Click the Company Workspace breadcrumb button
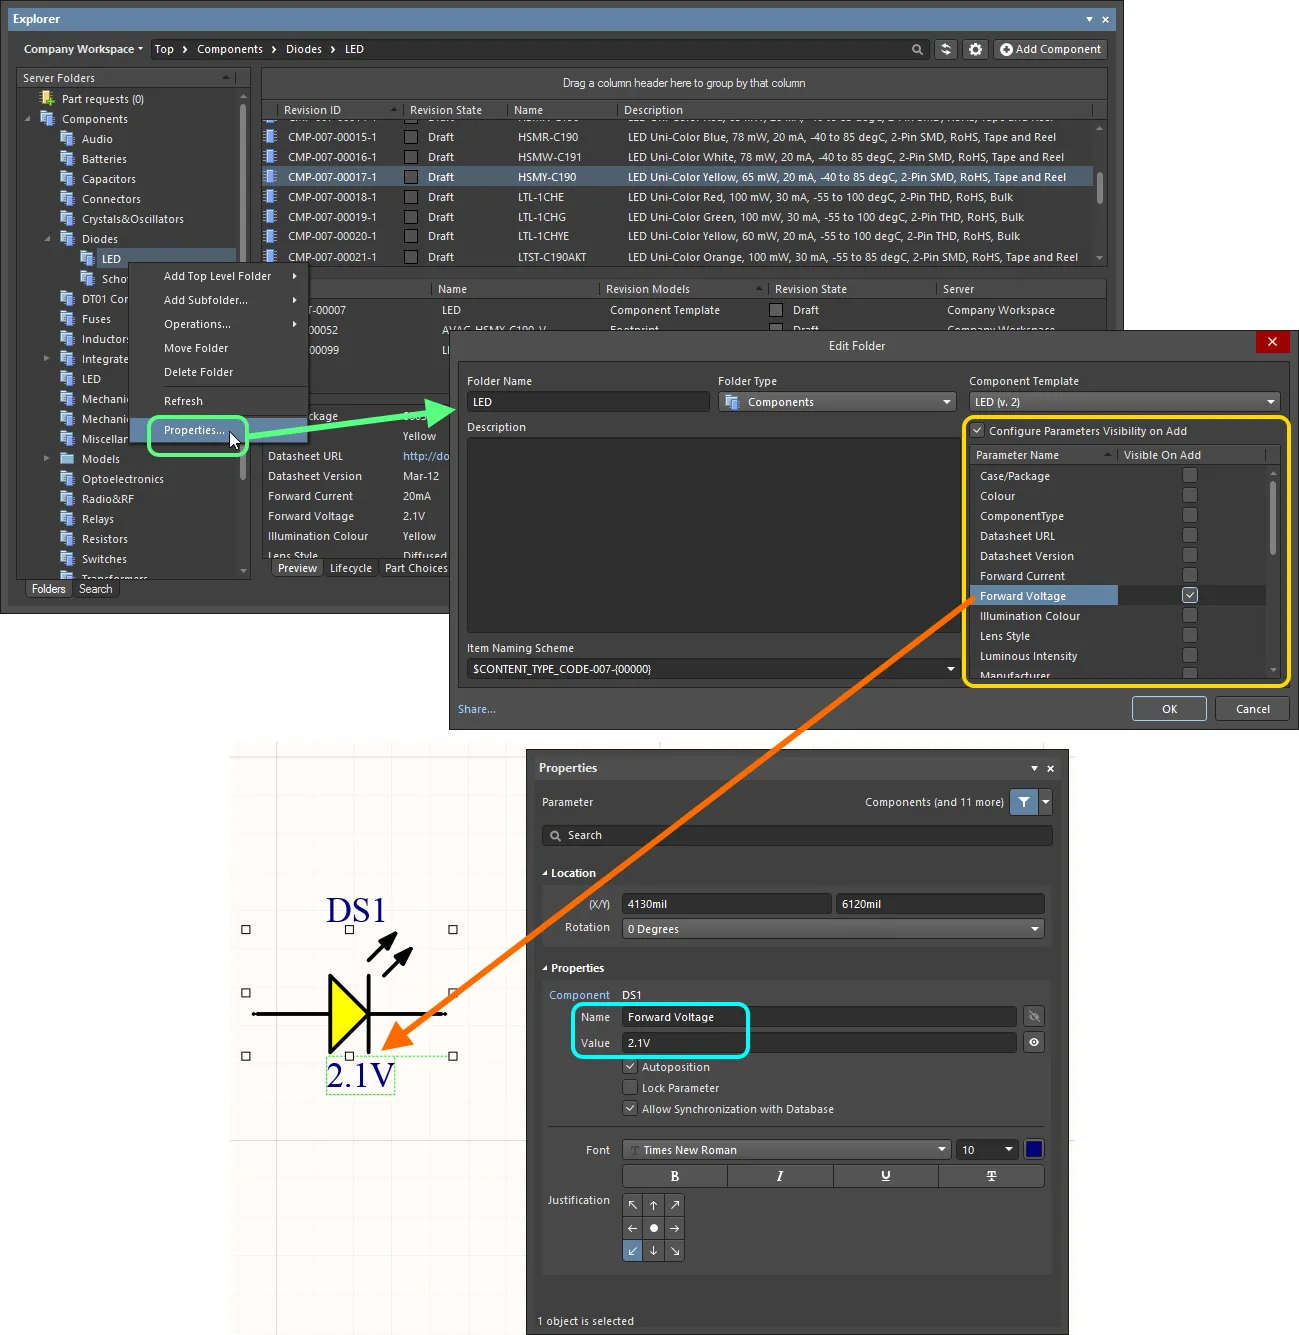This screenshot has width=1299, height=1335. pyautogui.click(x=83, y=49)
